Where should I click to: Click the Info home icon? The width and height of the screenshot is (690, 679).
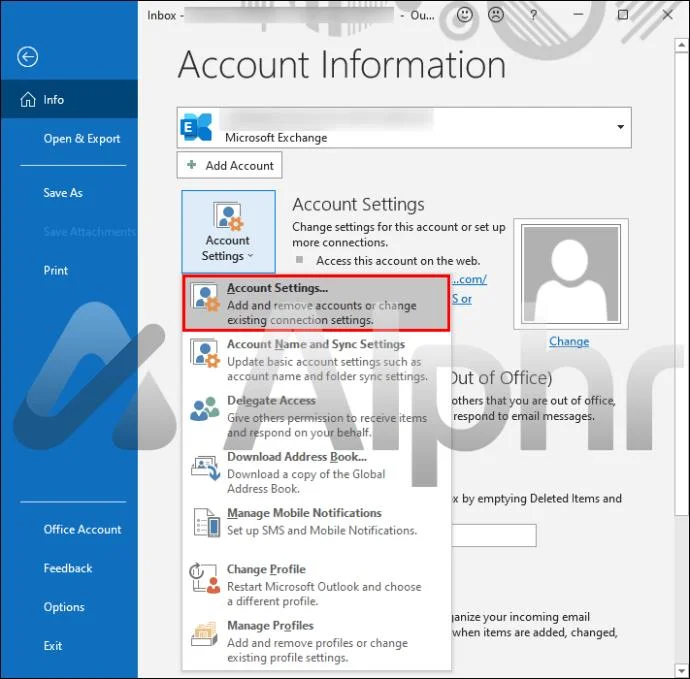pyautogui.click(x=28, y=99)
